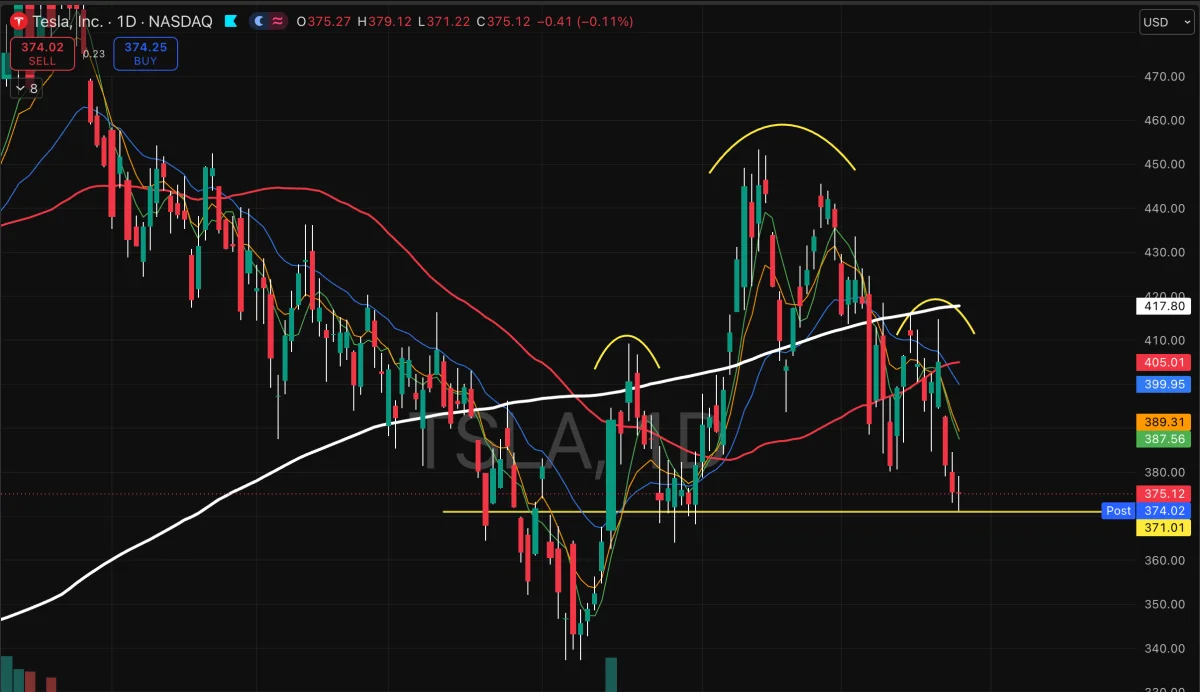
Task: Click the white 417.80 price label
Action: (1163, 306)
